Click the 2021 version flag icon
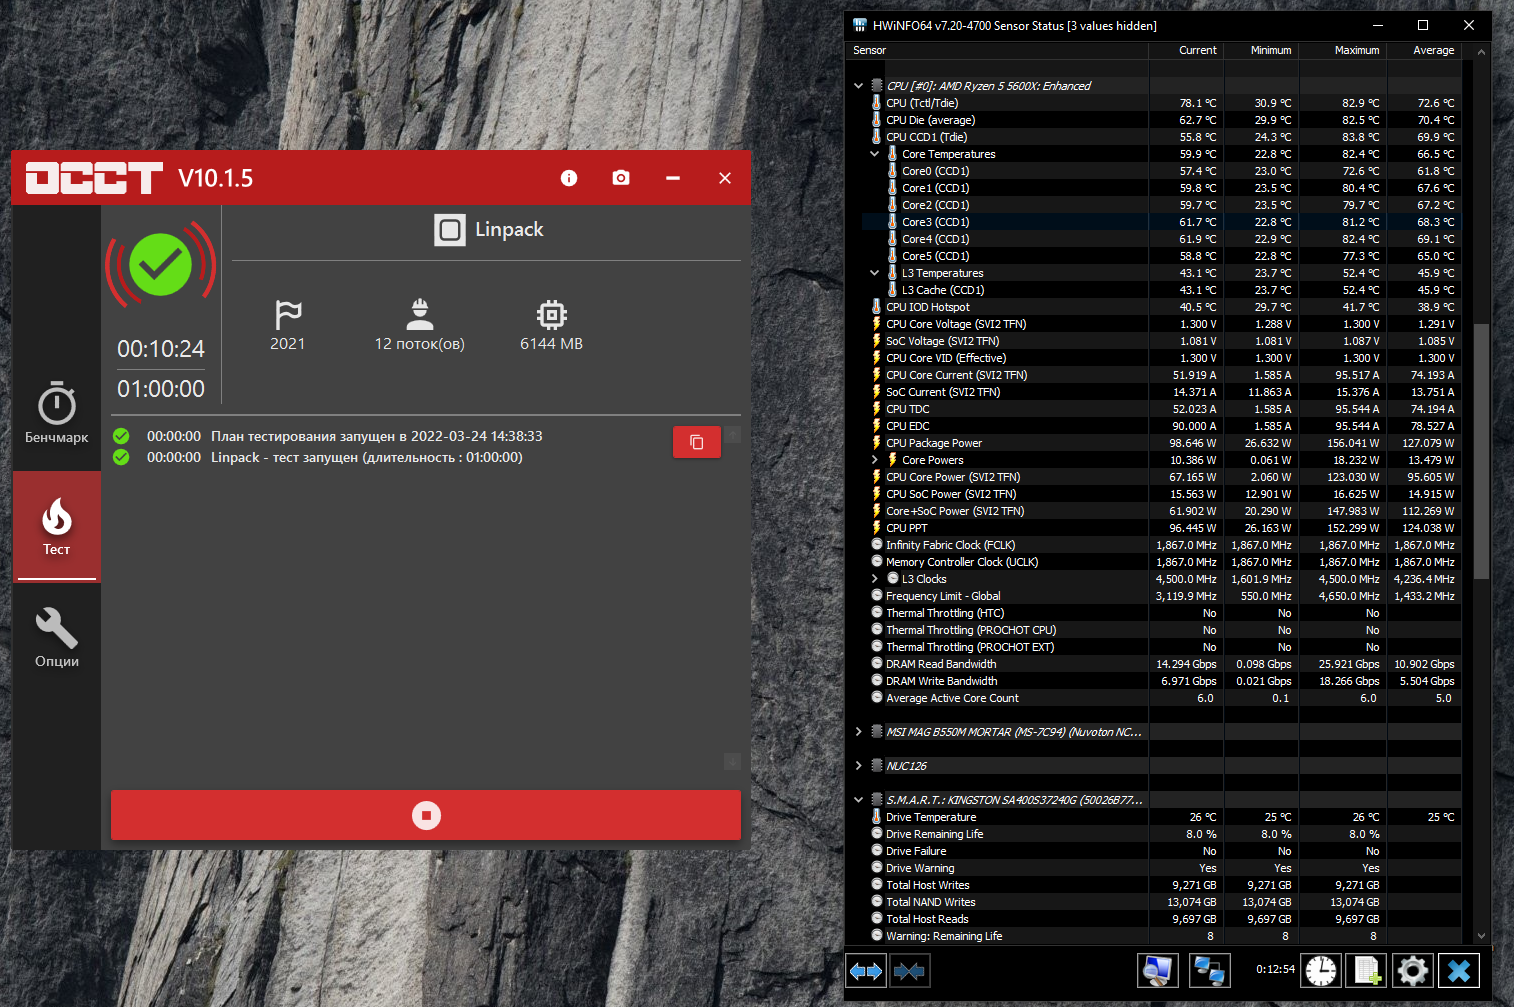The width and height of the screenshot is (1514, 1007). pos(288,315)
